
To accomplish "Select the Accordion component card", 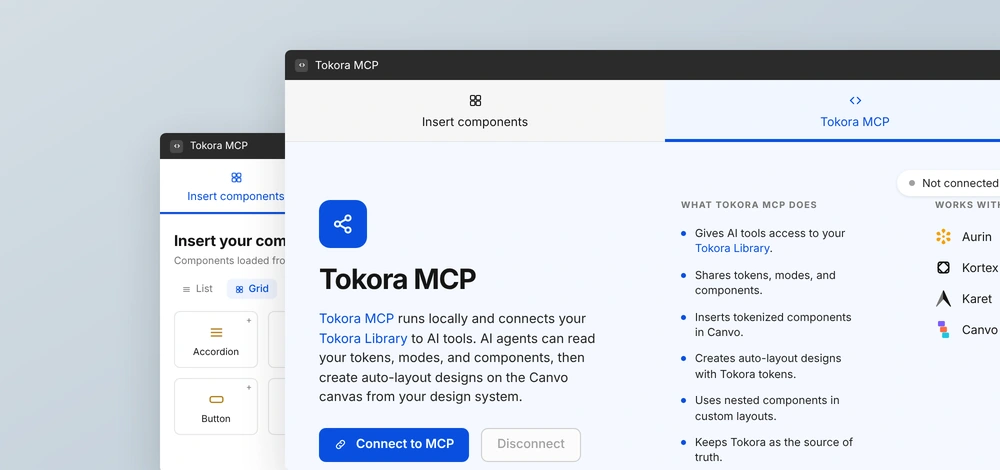I will click(x=216, y=339).
